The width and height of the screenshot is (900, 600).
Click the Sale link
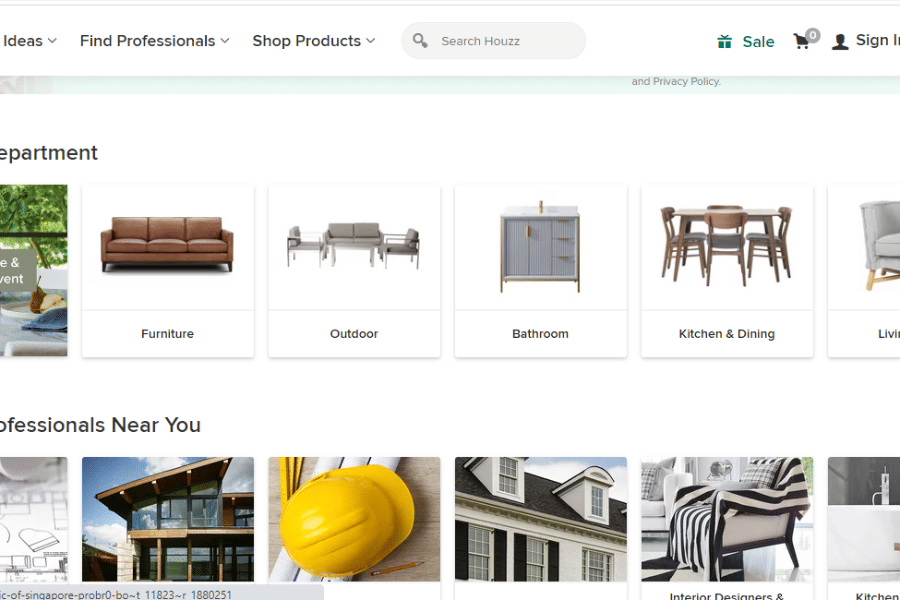758,41
